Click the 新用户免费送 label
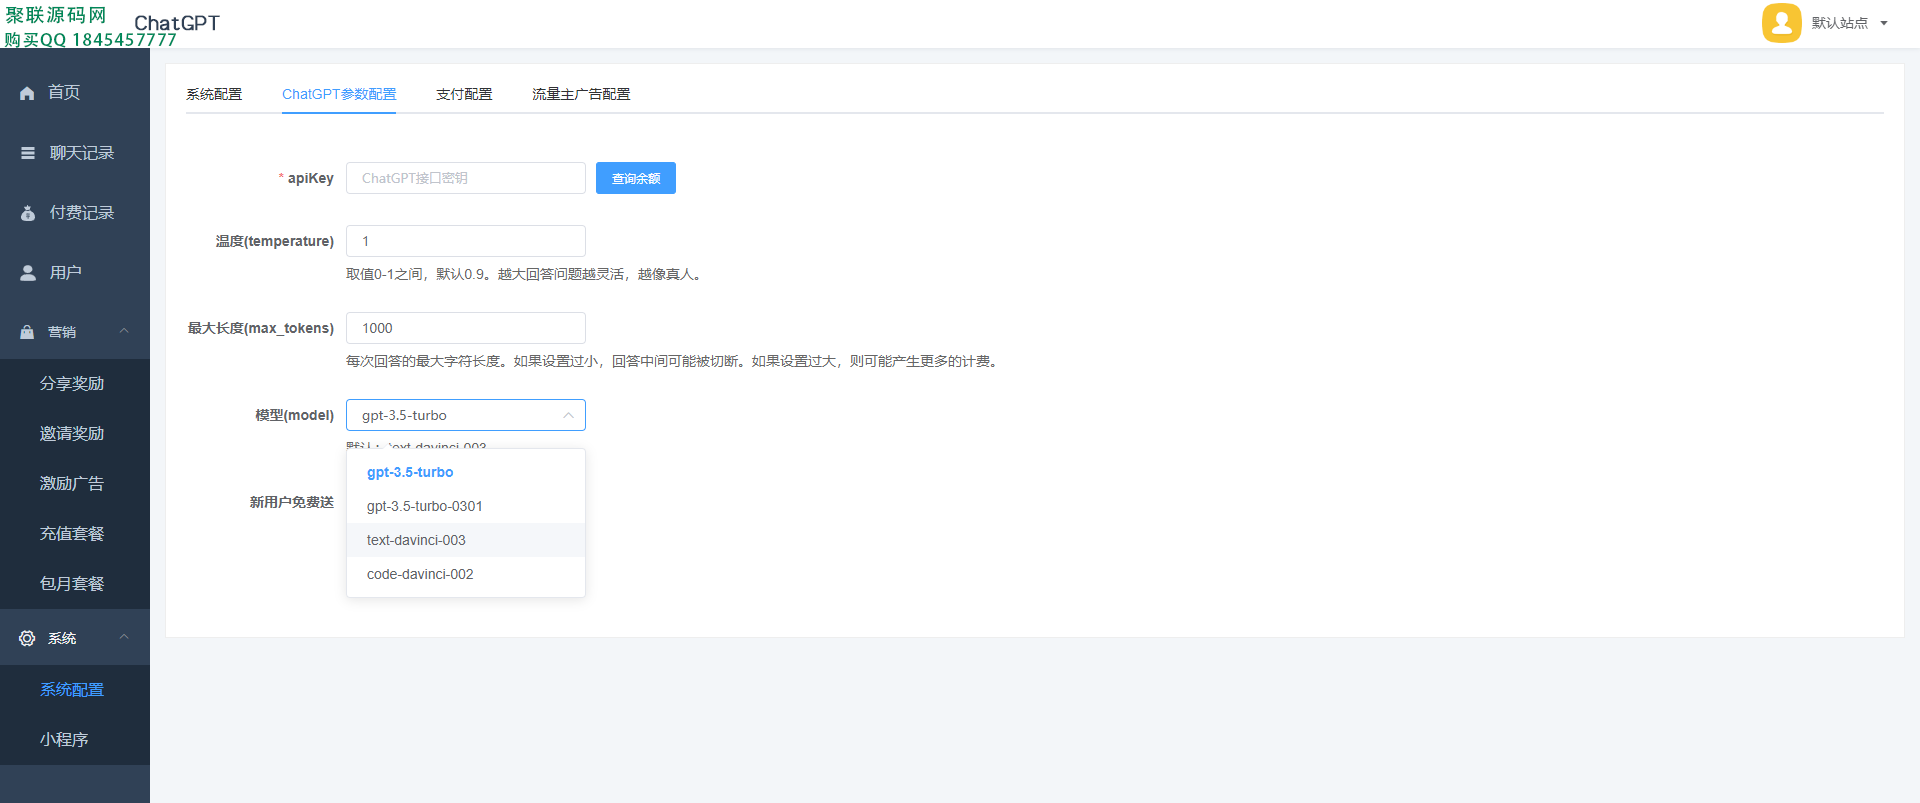The image size is (1920, 803). pos(291,502)
